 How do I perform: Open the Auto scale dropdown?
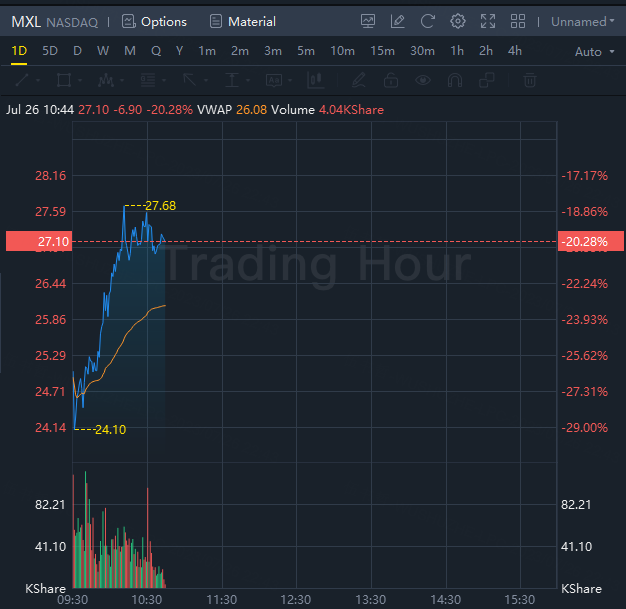pyautogui.click(x=593, y=51)
